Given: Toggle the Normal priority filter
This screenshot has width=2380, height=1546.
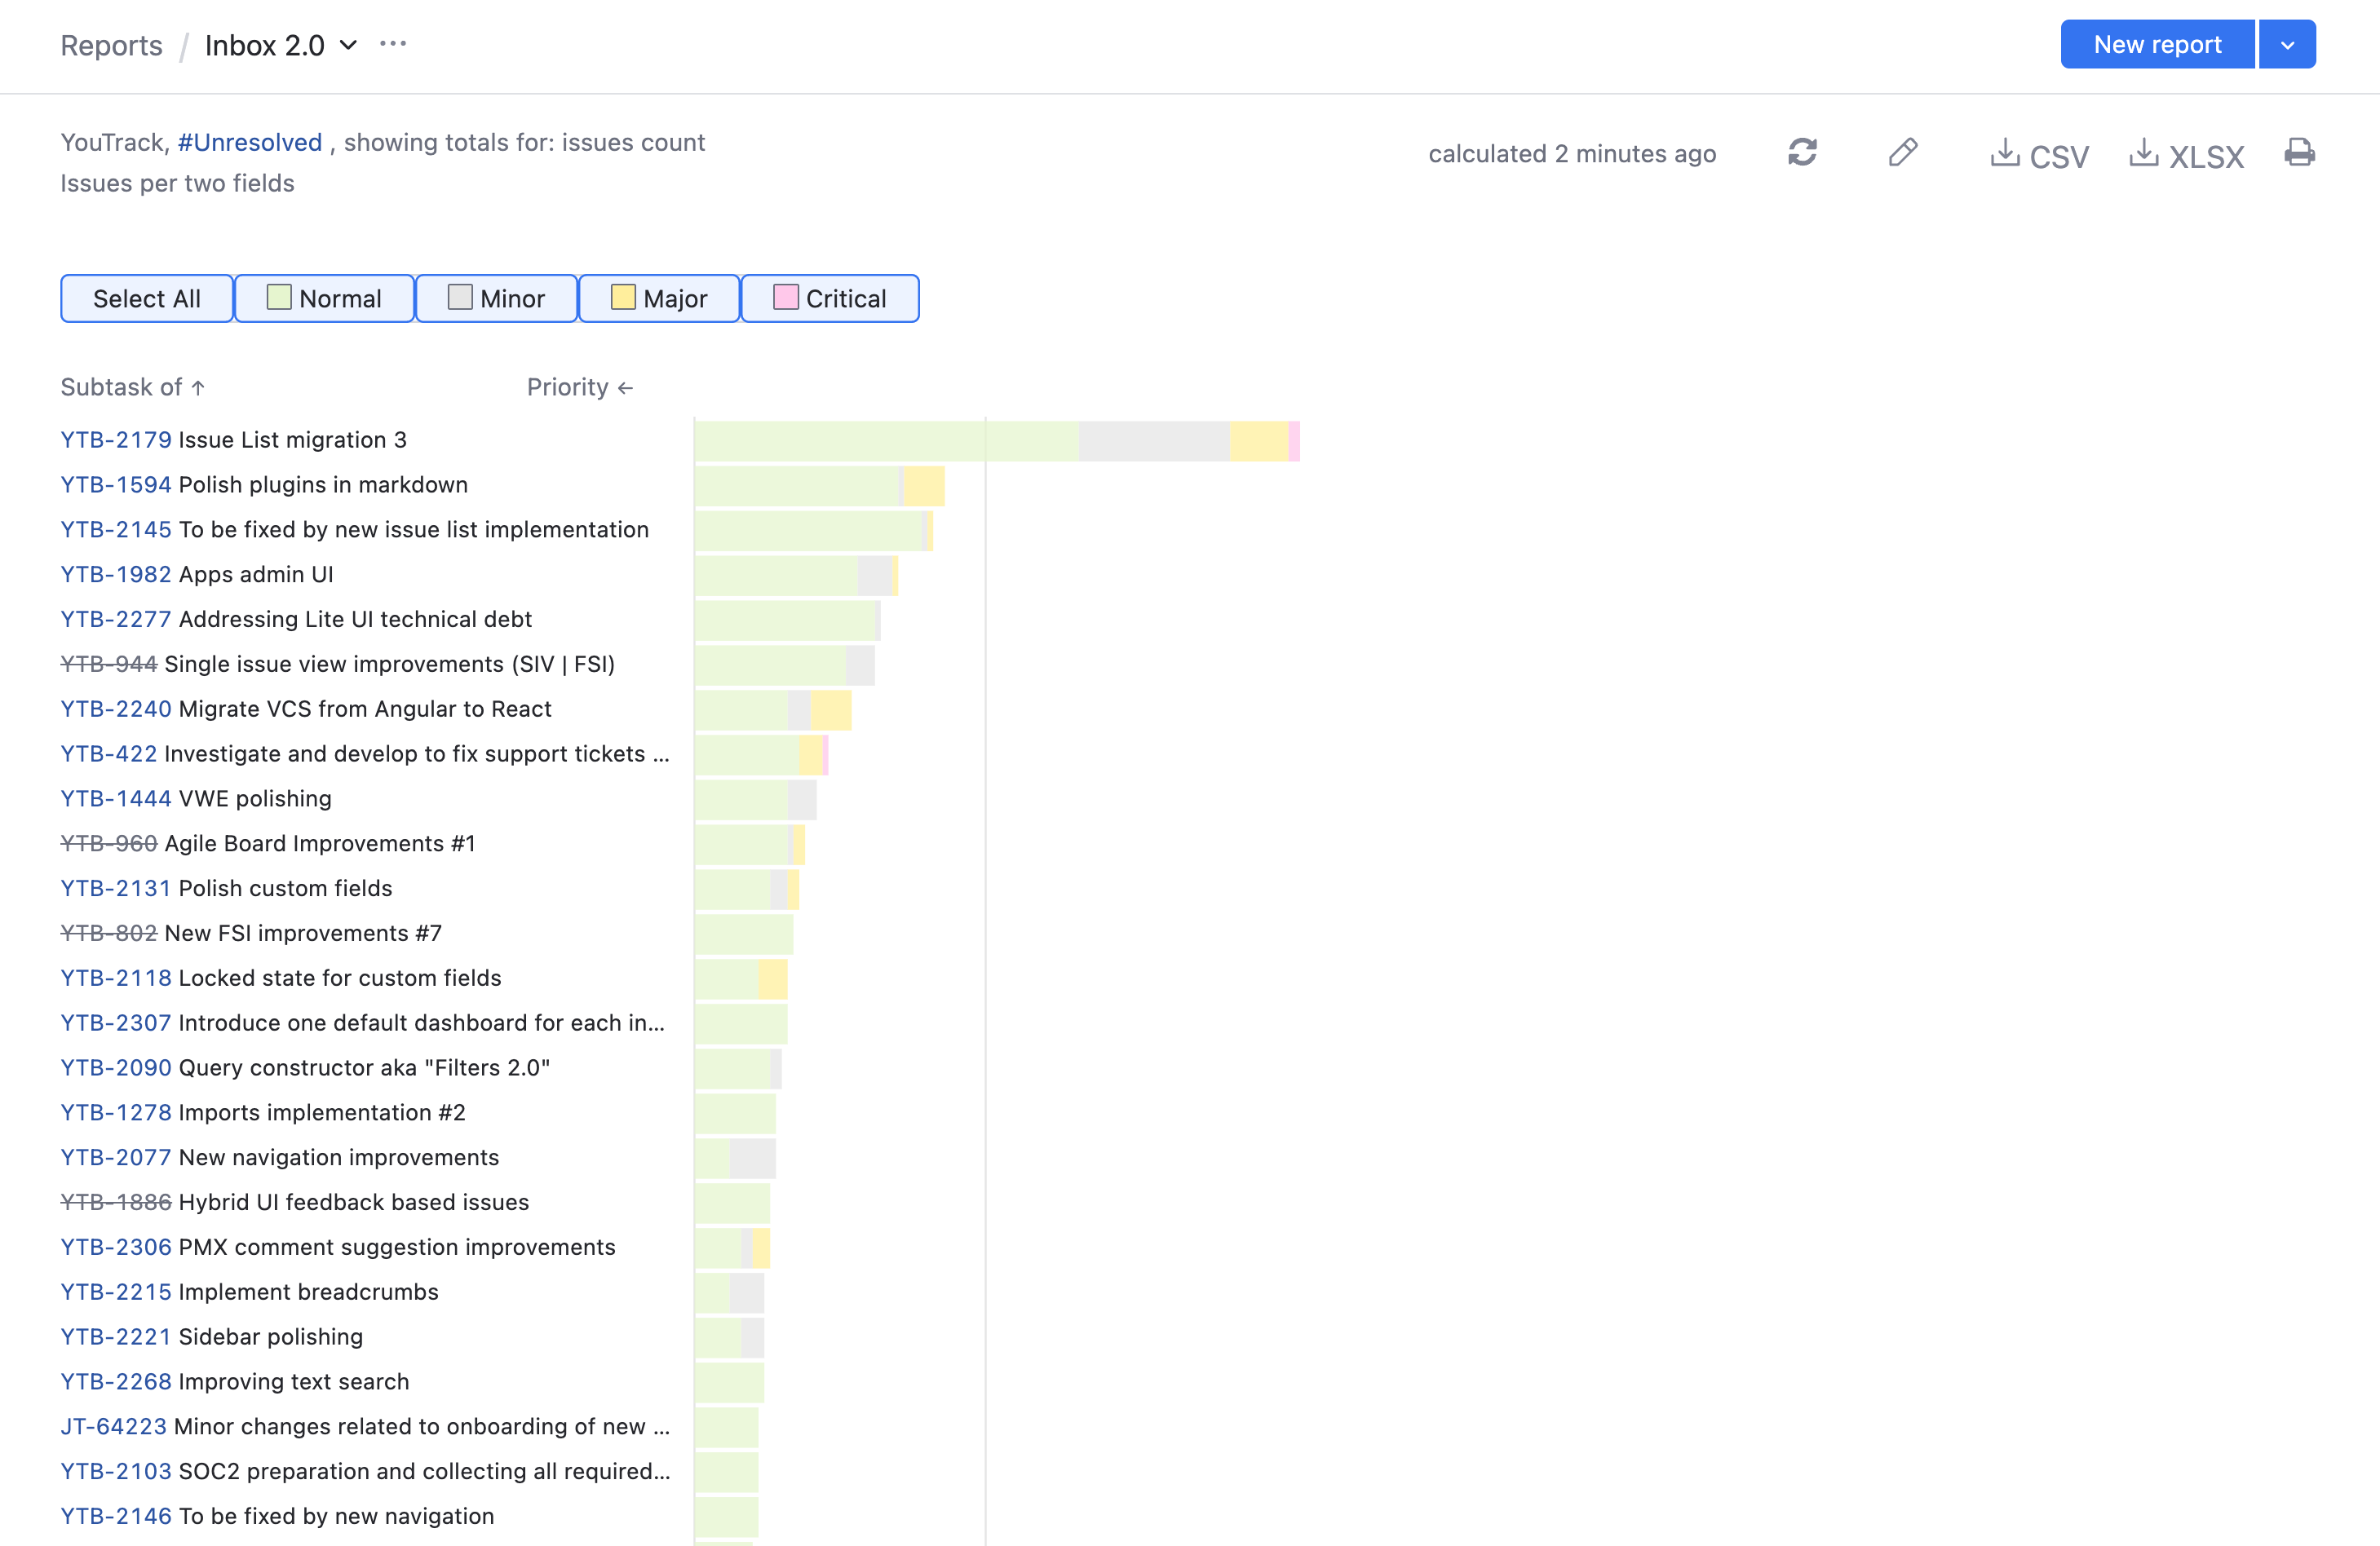Looking at the screenshot, I should [324, 298].
